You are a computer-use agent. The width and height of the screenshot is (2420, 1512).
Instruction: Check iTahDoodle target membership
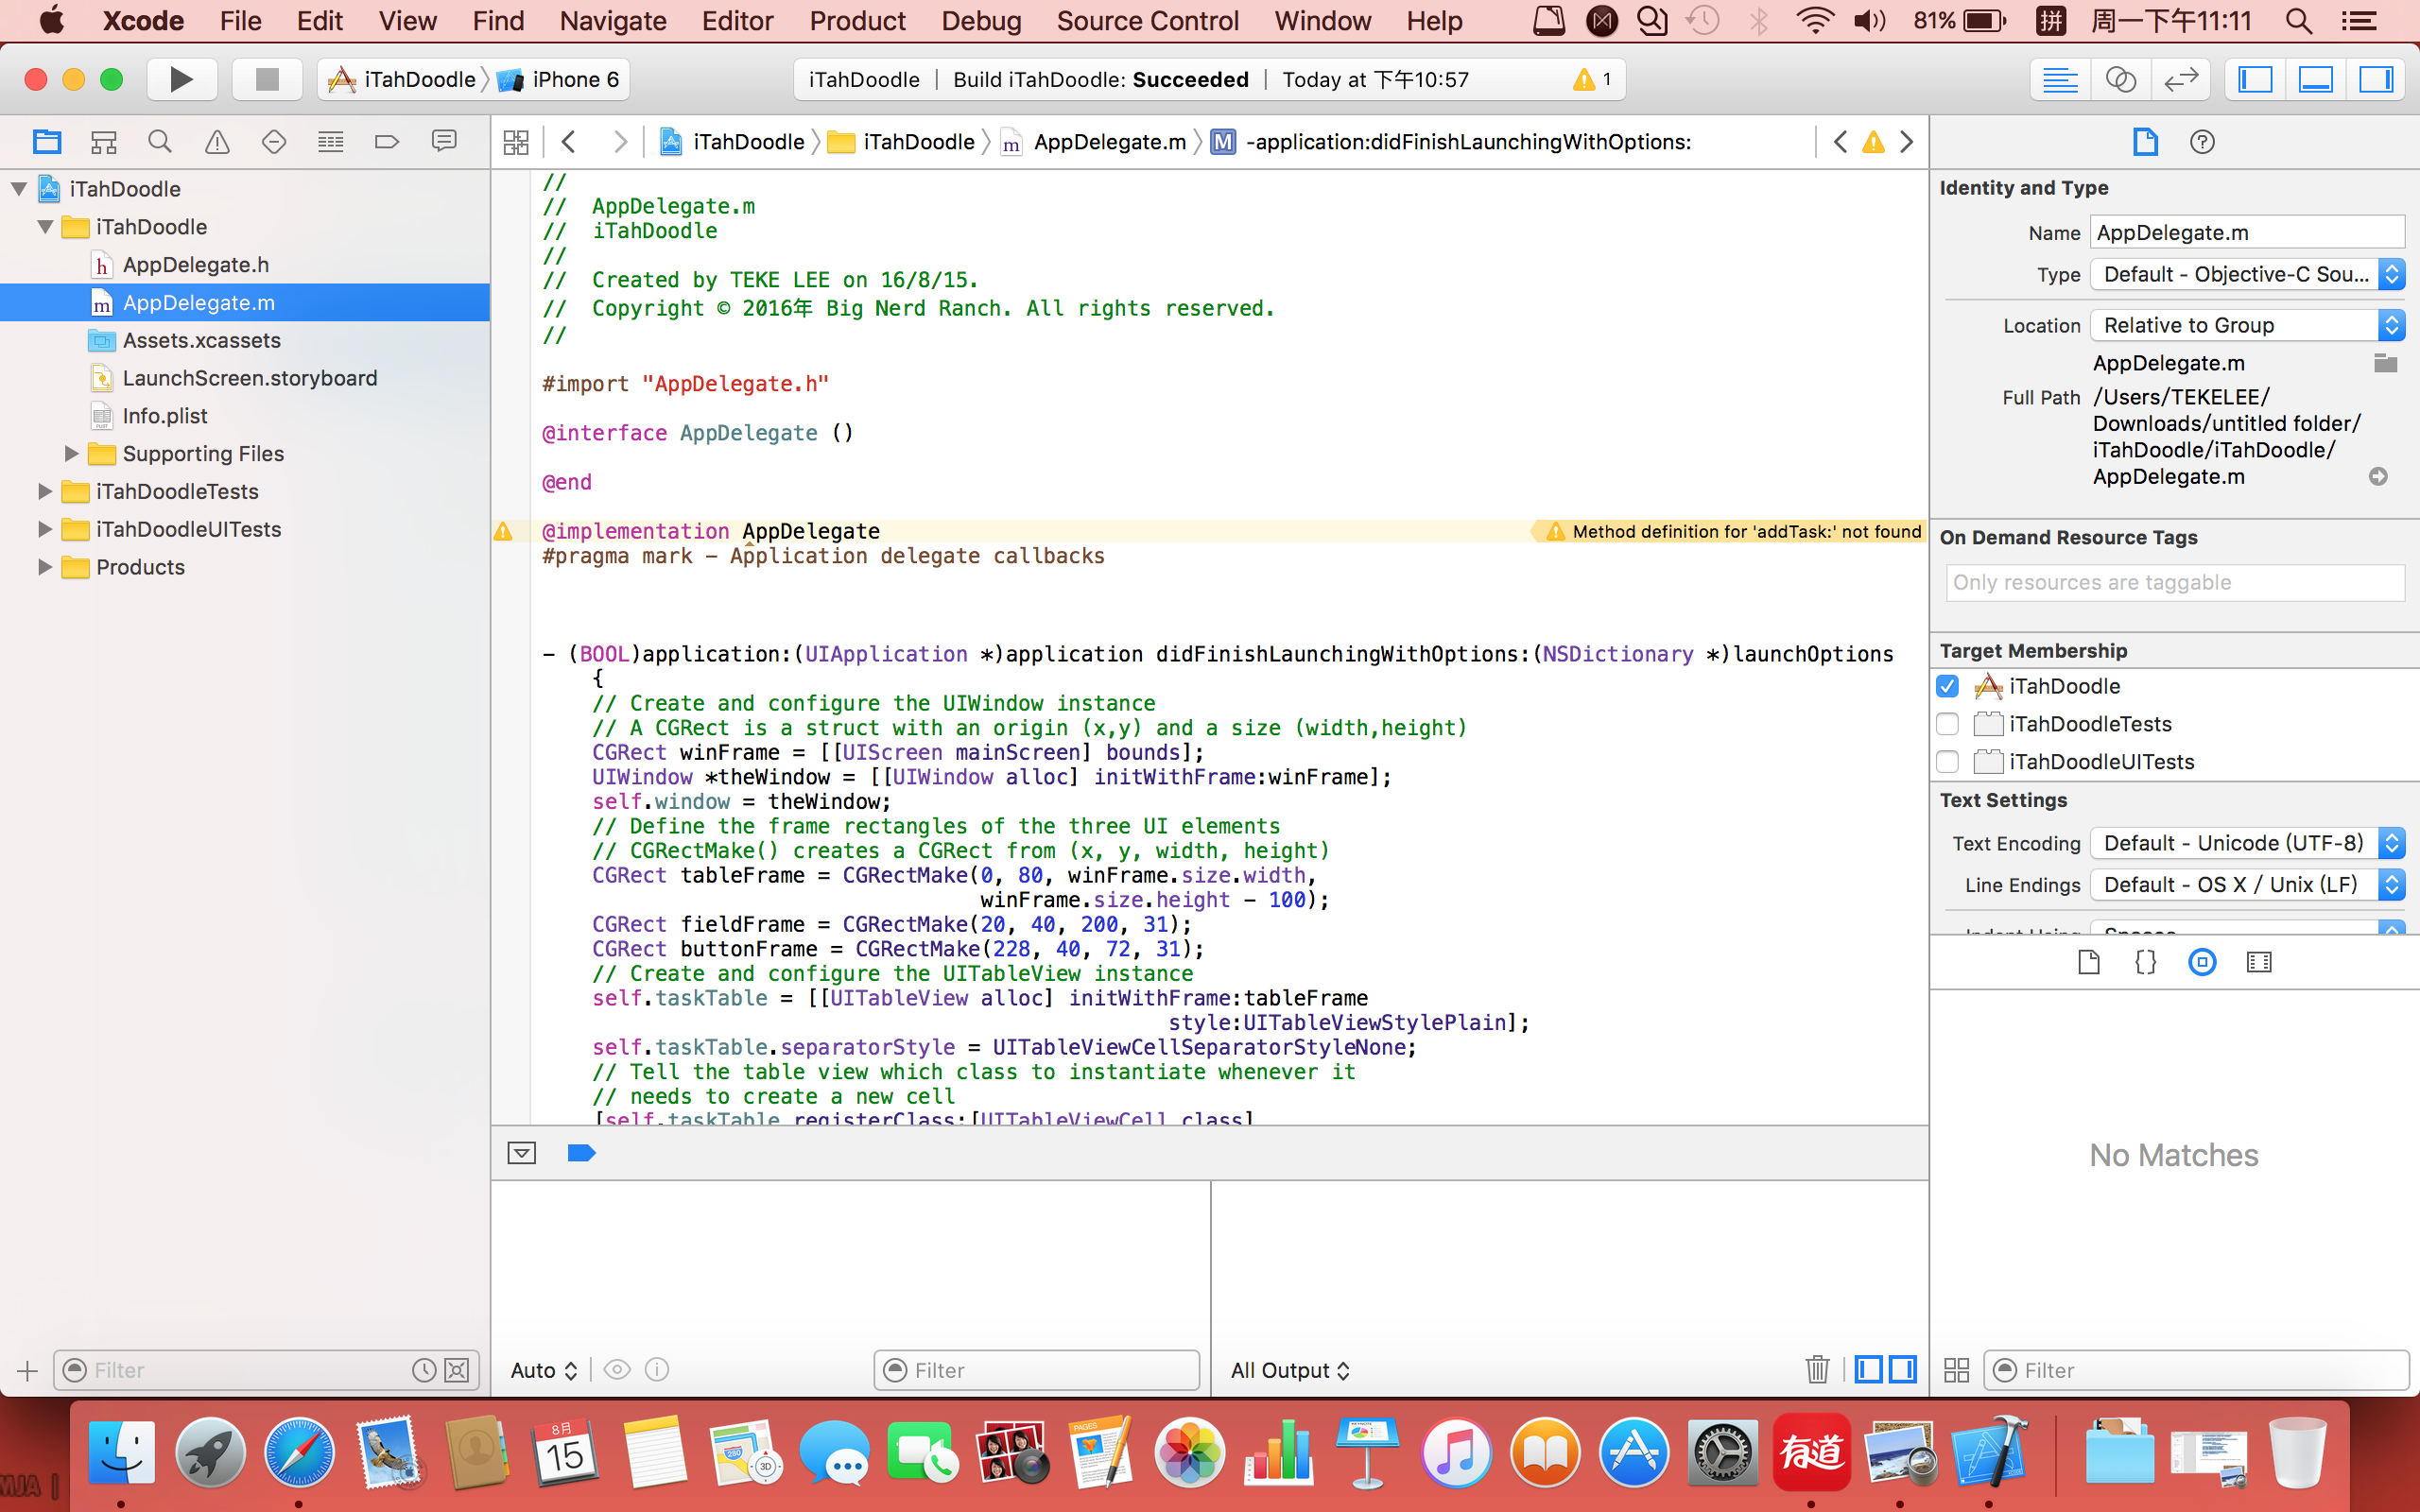click(1947, 686)
